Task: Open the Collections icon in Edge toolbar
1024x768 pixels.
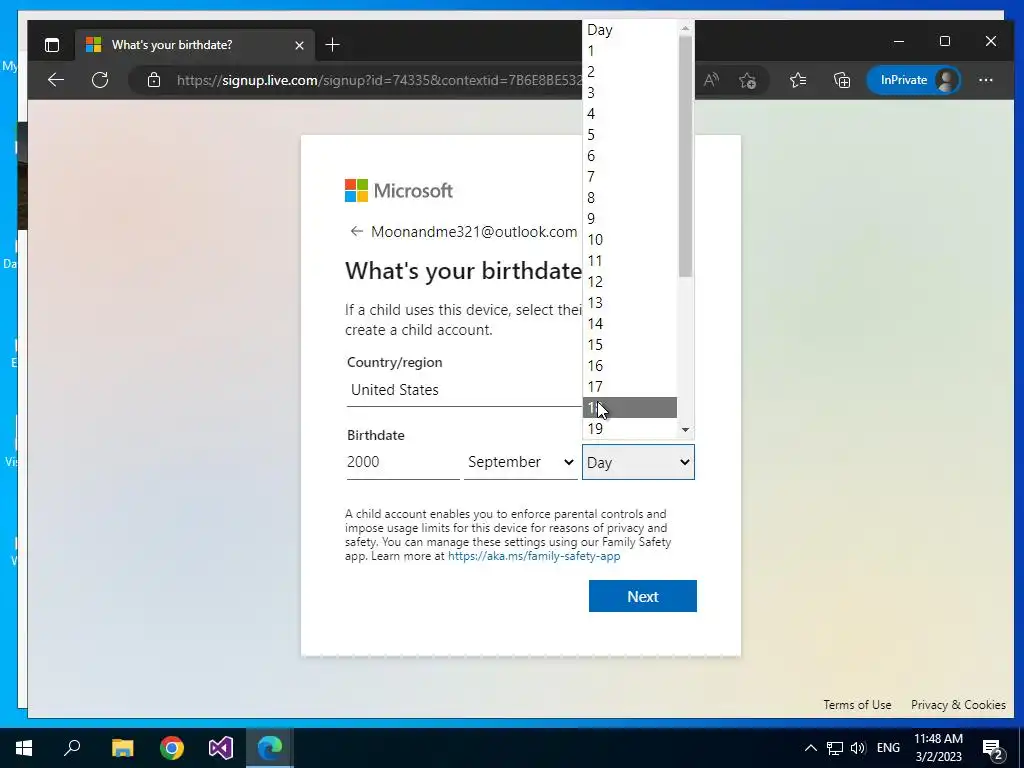Action: pyautogui.click(x=842, y=80)
